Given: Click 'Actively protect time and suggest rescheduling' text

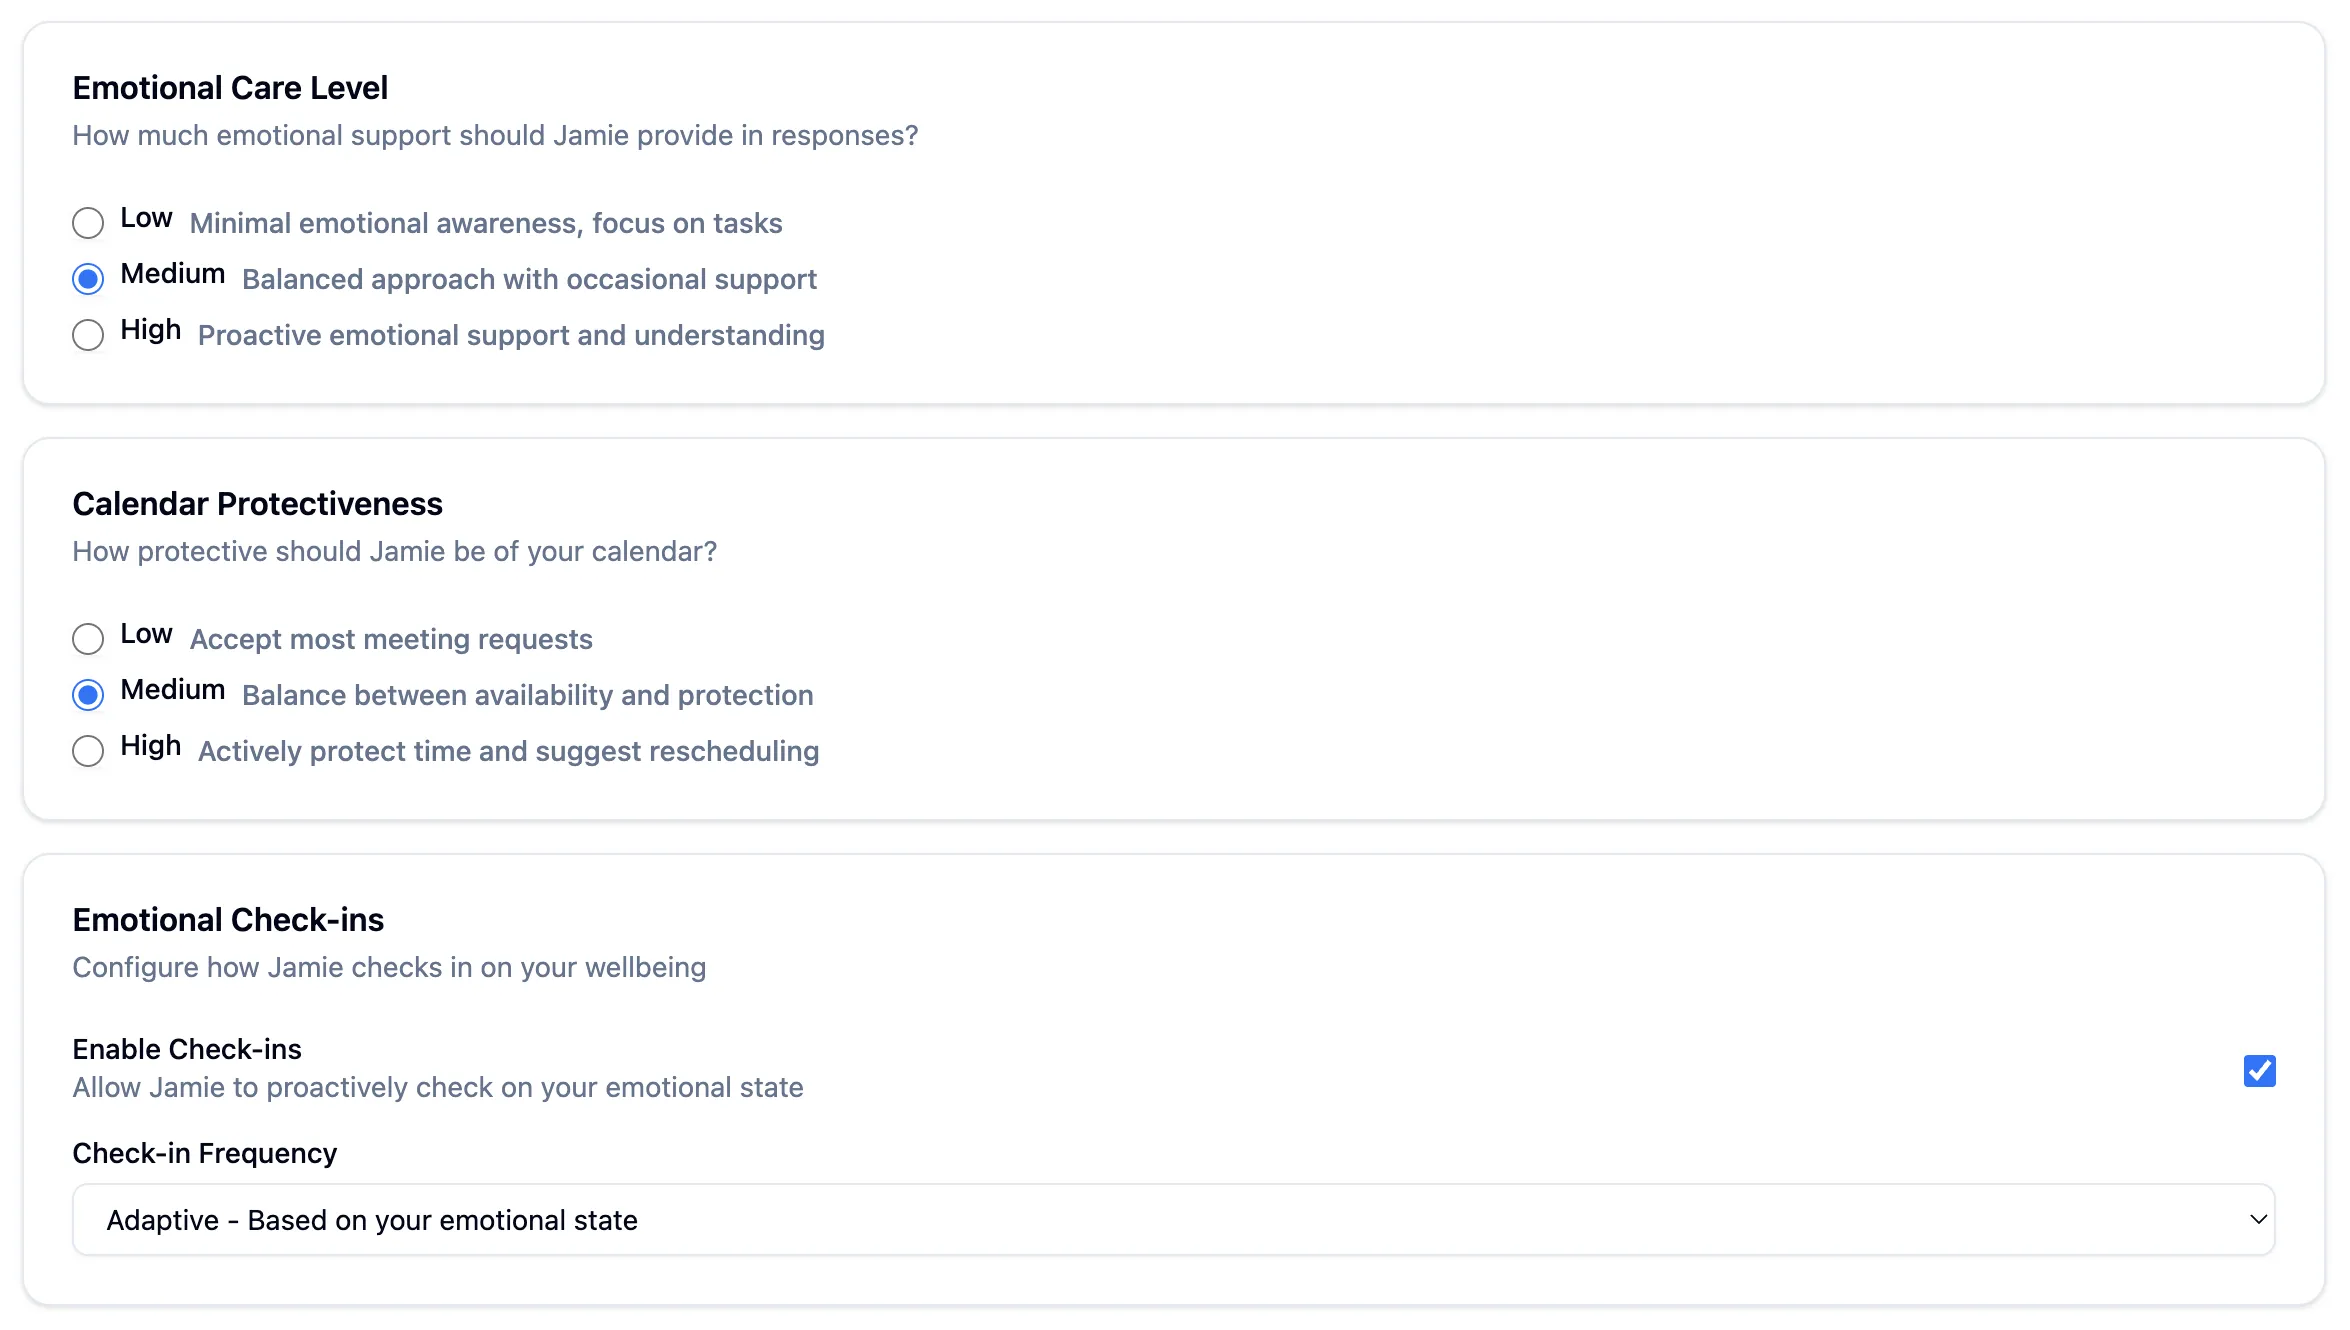Looking at the screenshot, I should click(x=508, y=751).
